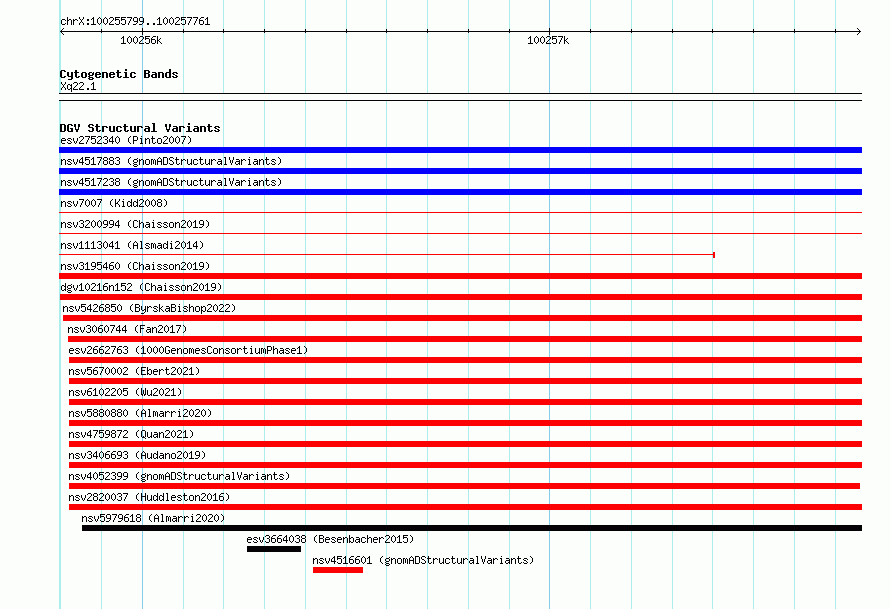The height and width of the screenshot is (609, 890).
Task: Open the nsv1113041 (Alsmadi2014) label
Action: tap(132, 245)
